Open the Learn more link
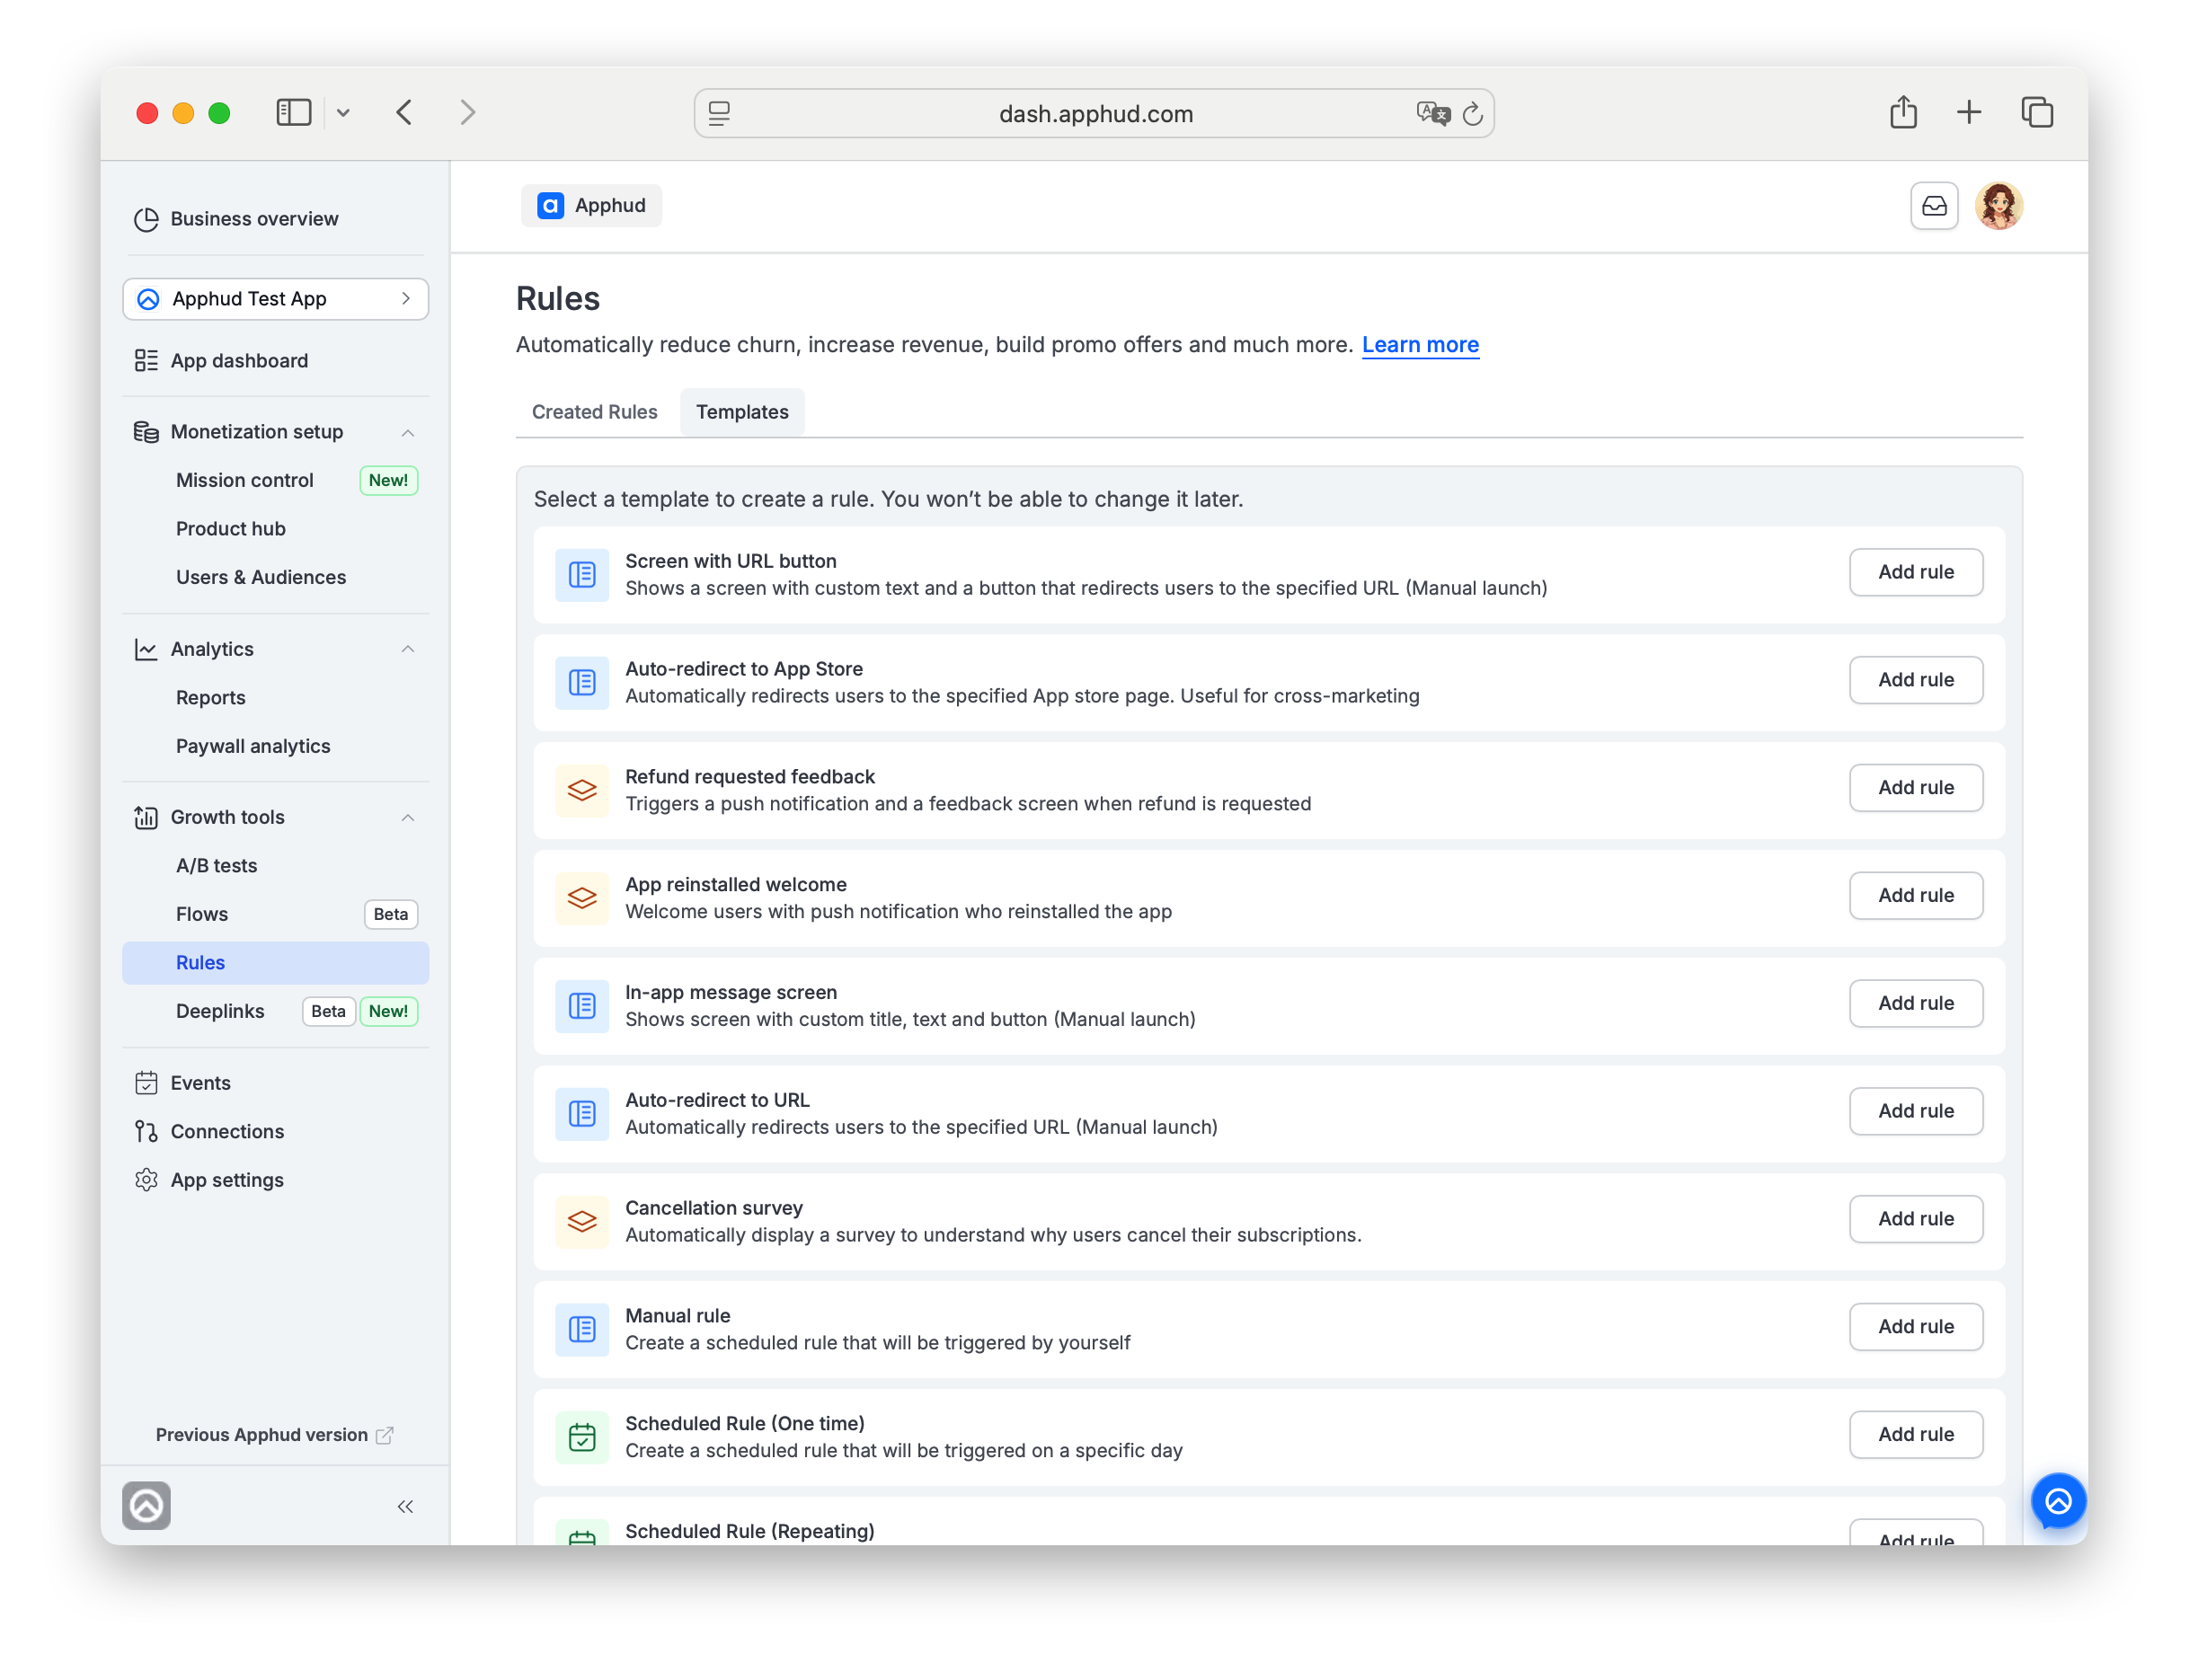The image size is (2189, 1680). [1419, 345]
